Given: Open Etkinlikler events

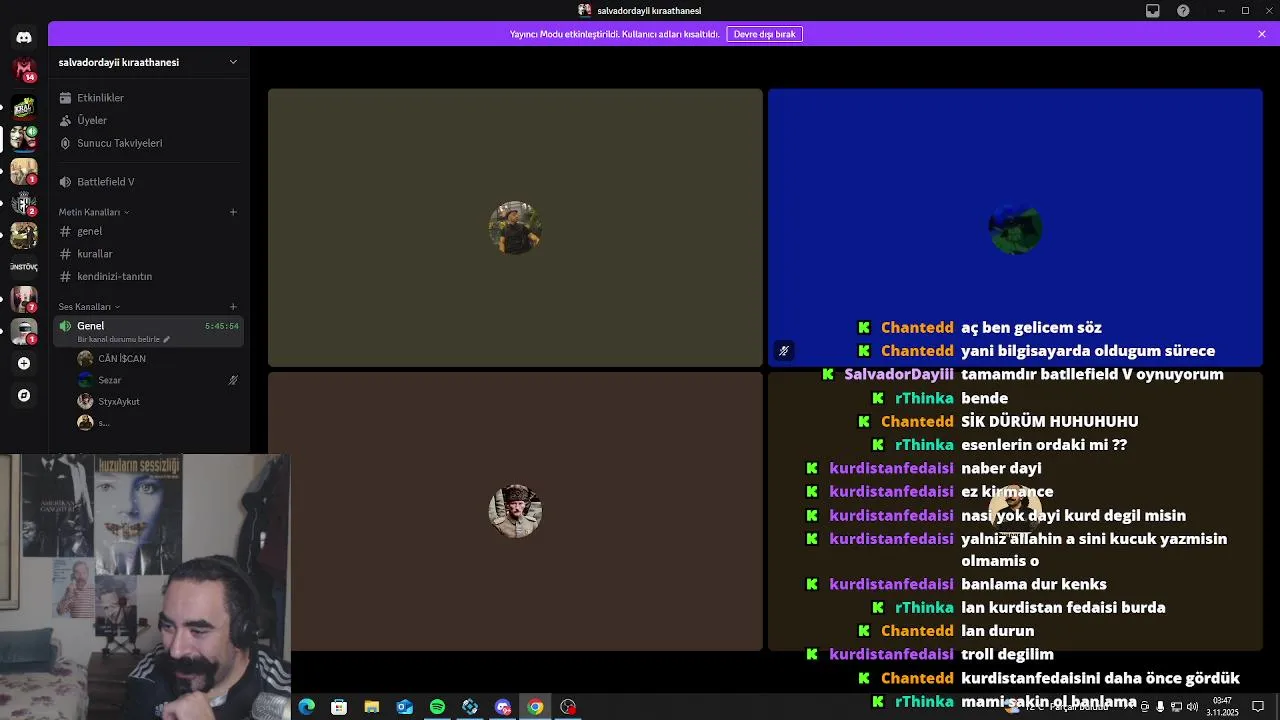Looking at the screenshot, I should [x=147, y=98].
